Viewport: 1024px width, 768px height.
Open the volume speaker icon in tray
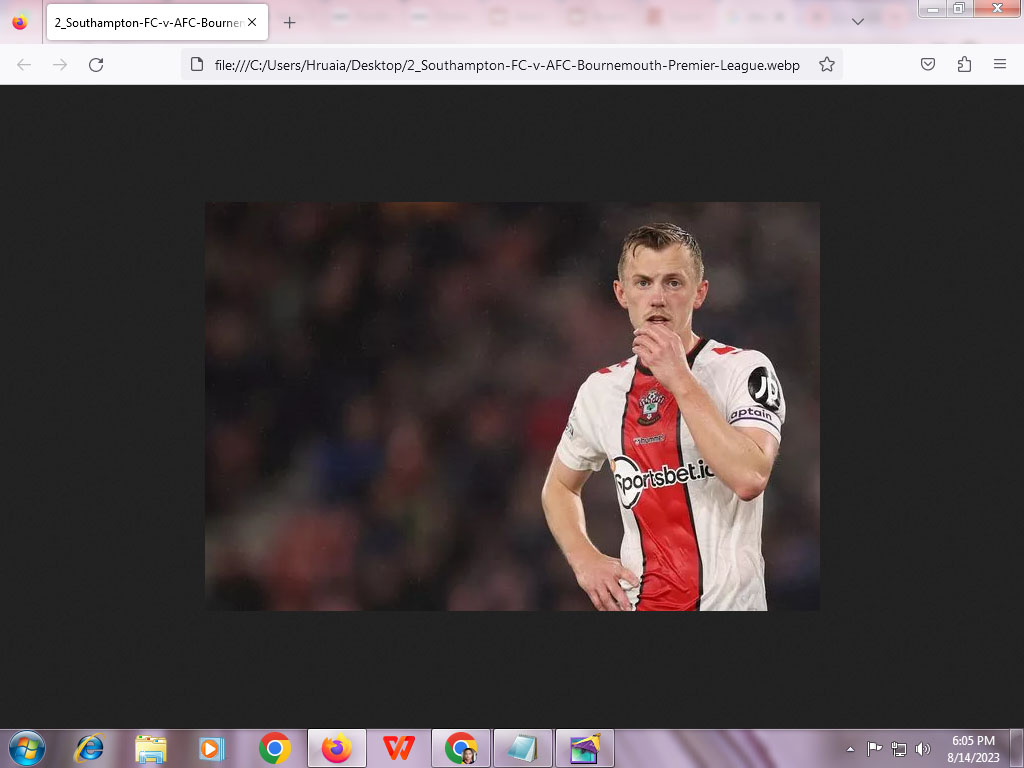tap(922, 748)
